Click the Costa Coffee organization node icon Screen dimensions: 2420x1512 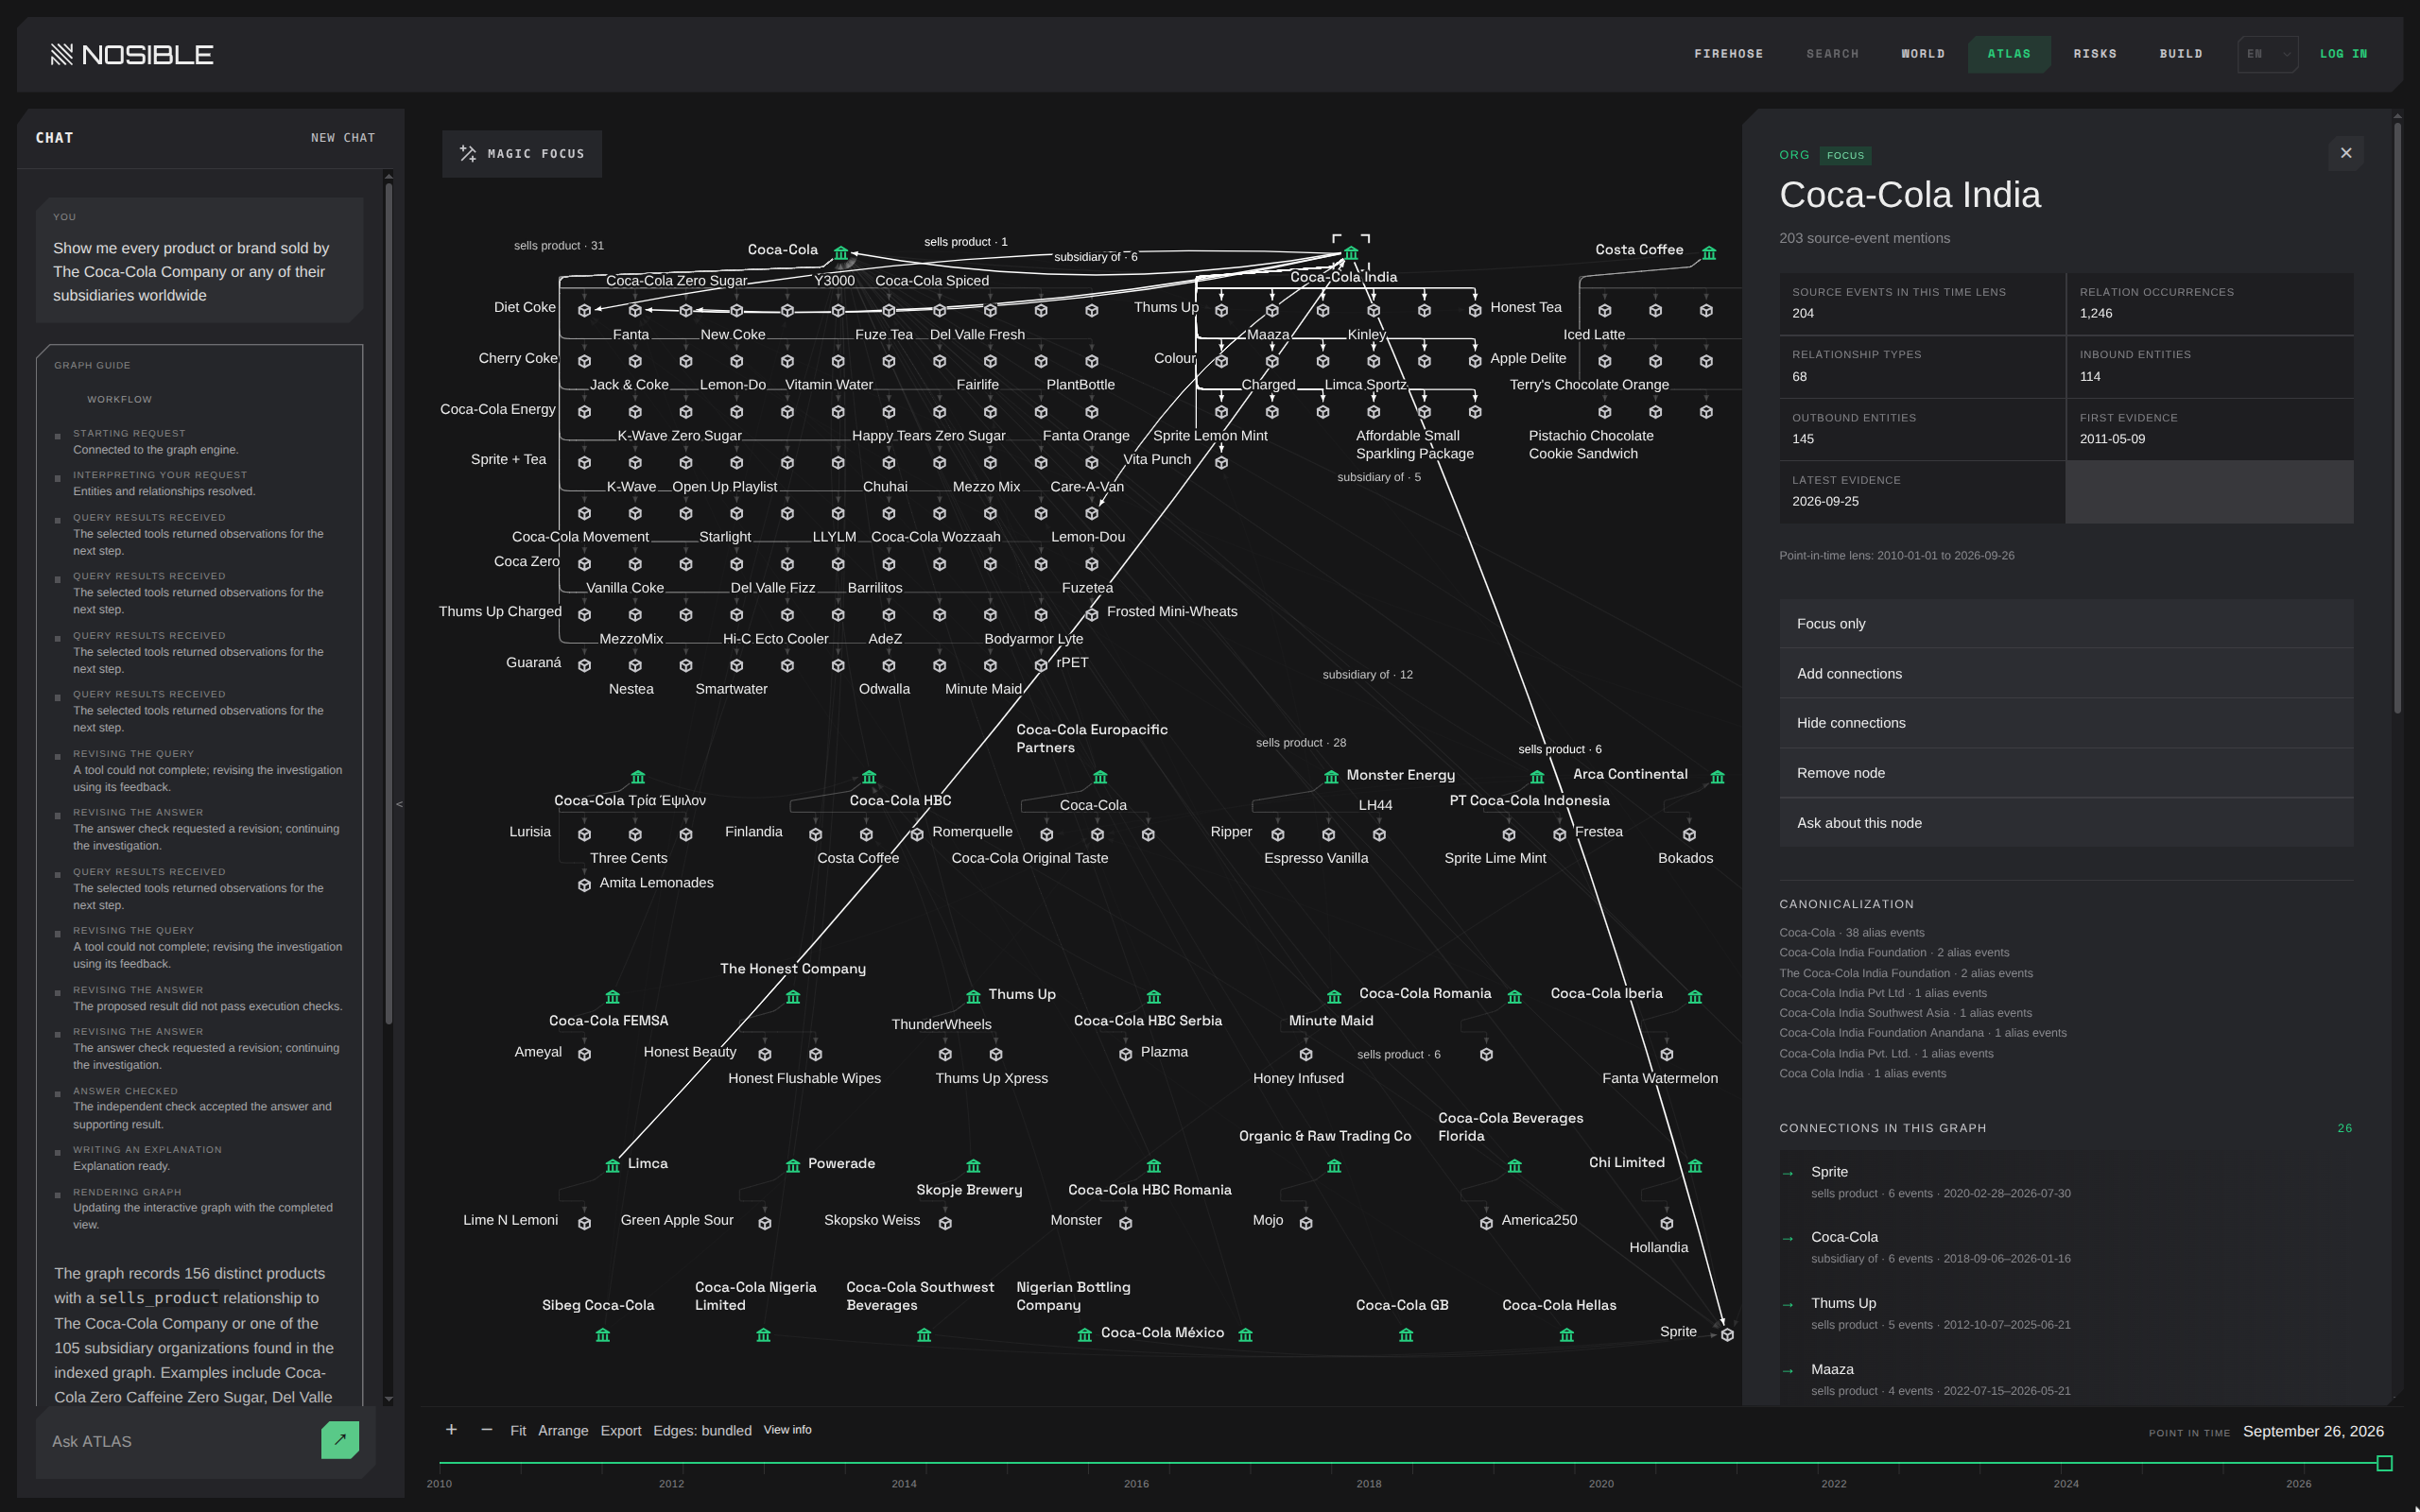1709,253
